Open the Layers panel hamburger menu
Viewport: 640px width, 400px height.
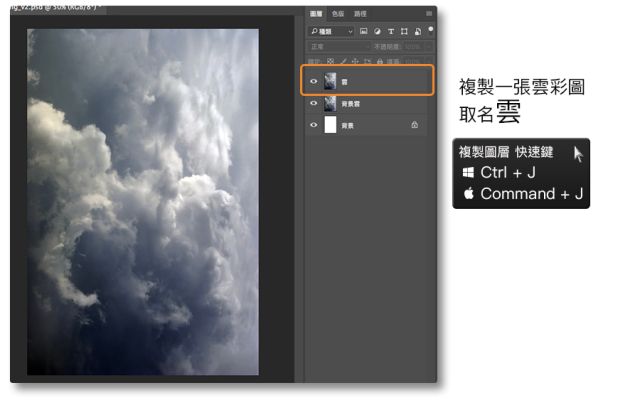429,13
